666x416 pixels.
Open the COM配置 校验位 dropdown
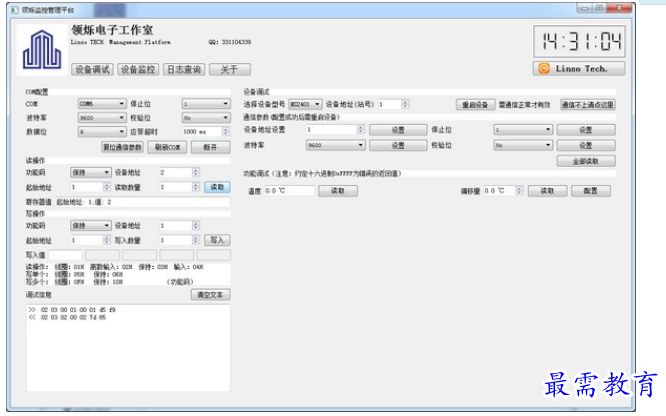tap(206, 118)
